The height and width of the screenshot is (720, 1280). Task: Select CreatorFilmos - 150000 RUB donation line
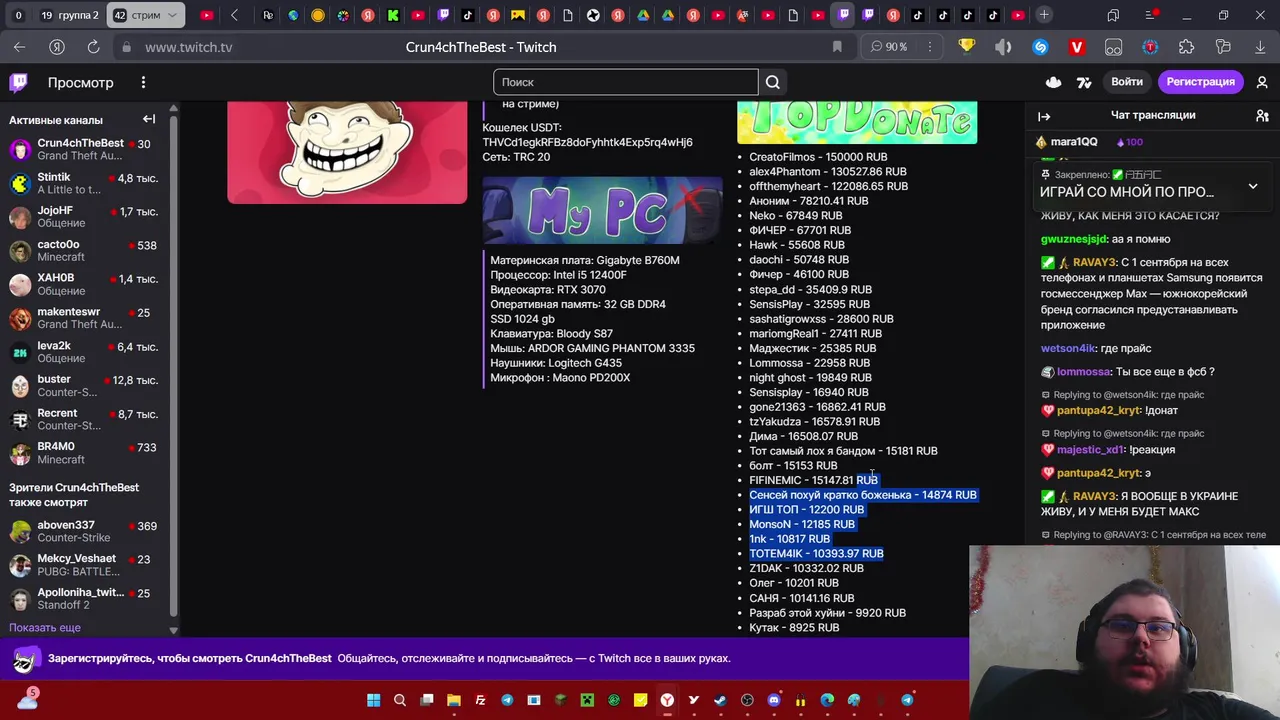tap(818, 157)
